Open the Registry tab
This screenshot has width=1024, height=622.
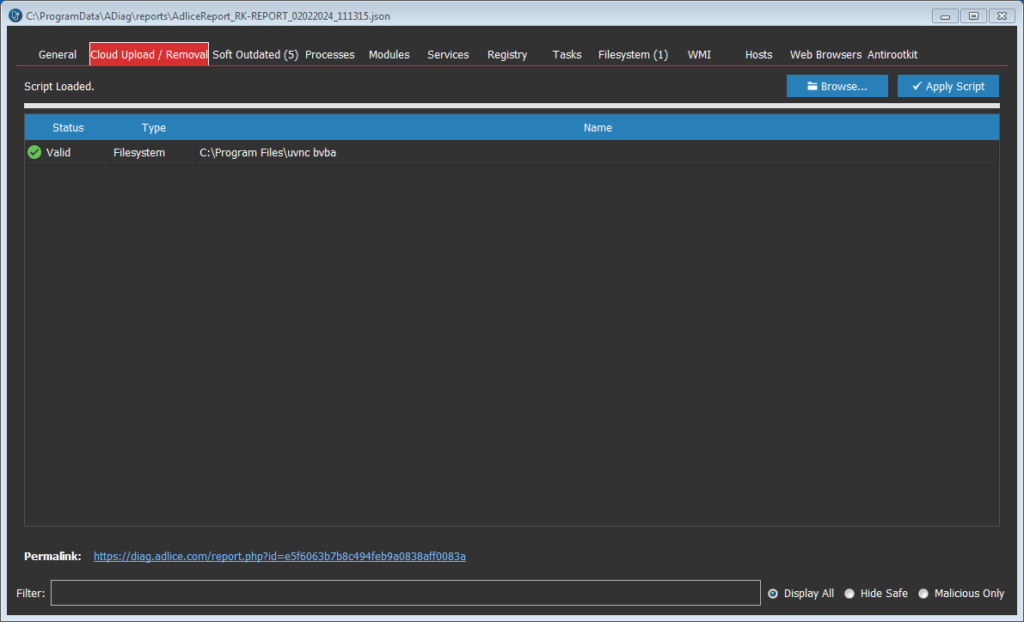click(507, 55)
